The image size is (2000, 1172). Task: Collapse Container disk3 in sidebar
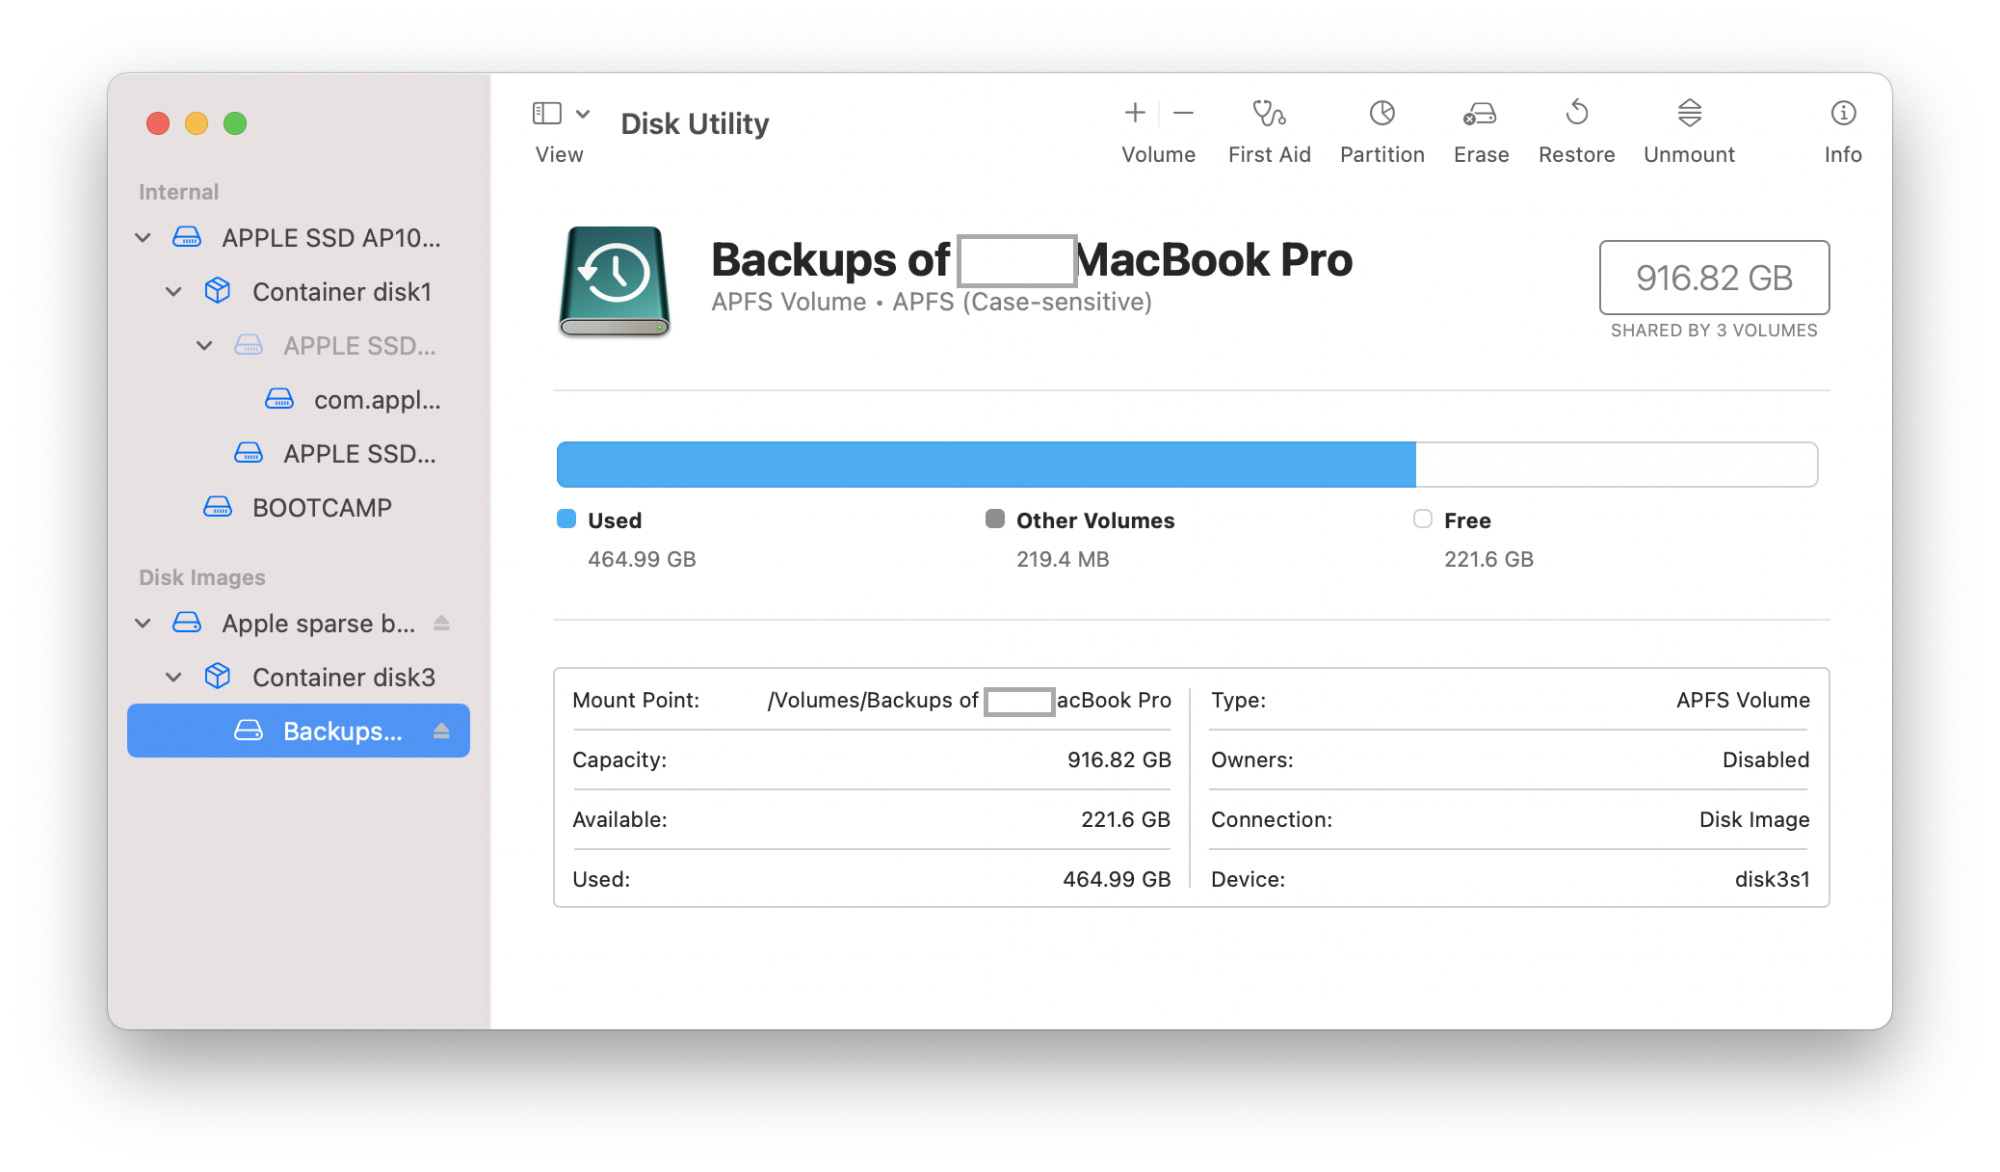pos(174,677)
